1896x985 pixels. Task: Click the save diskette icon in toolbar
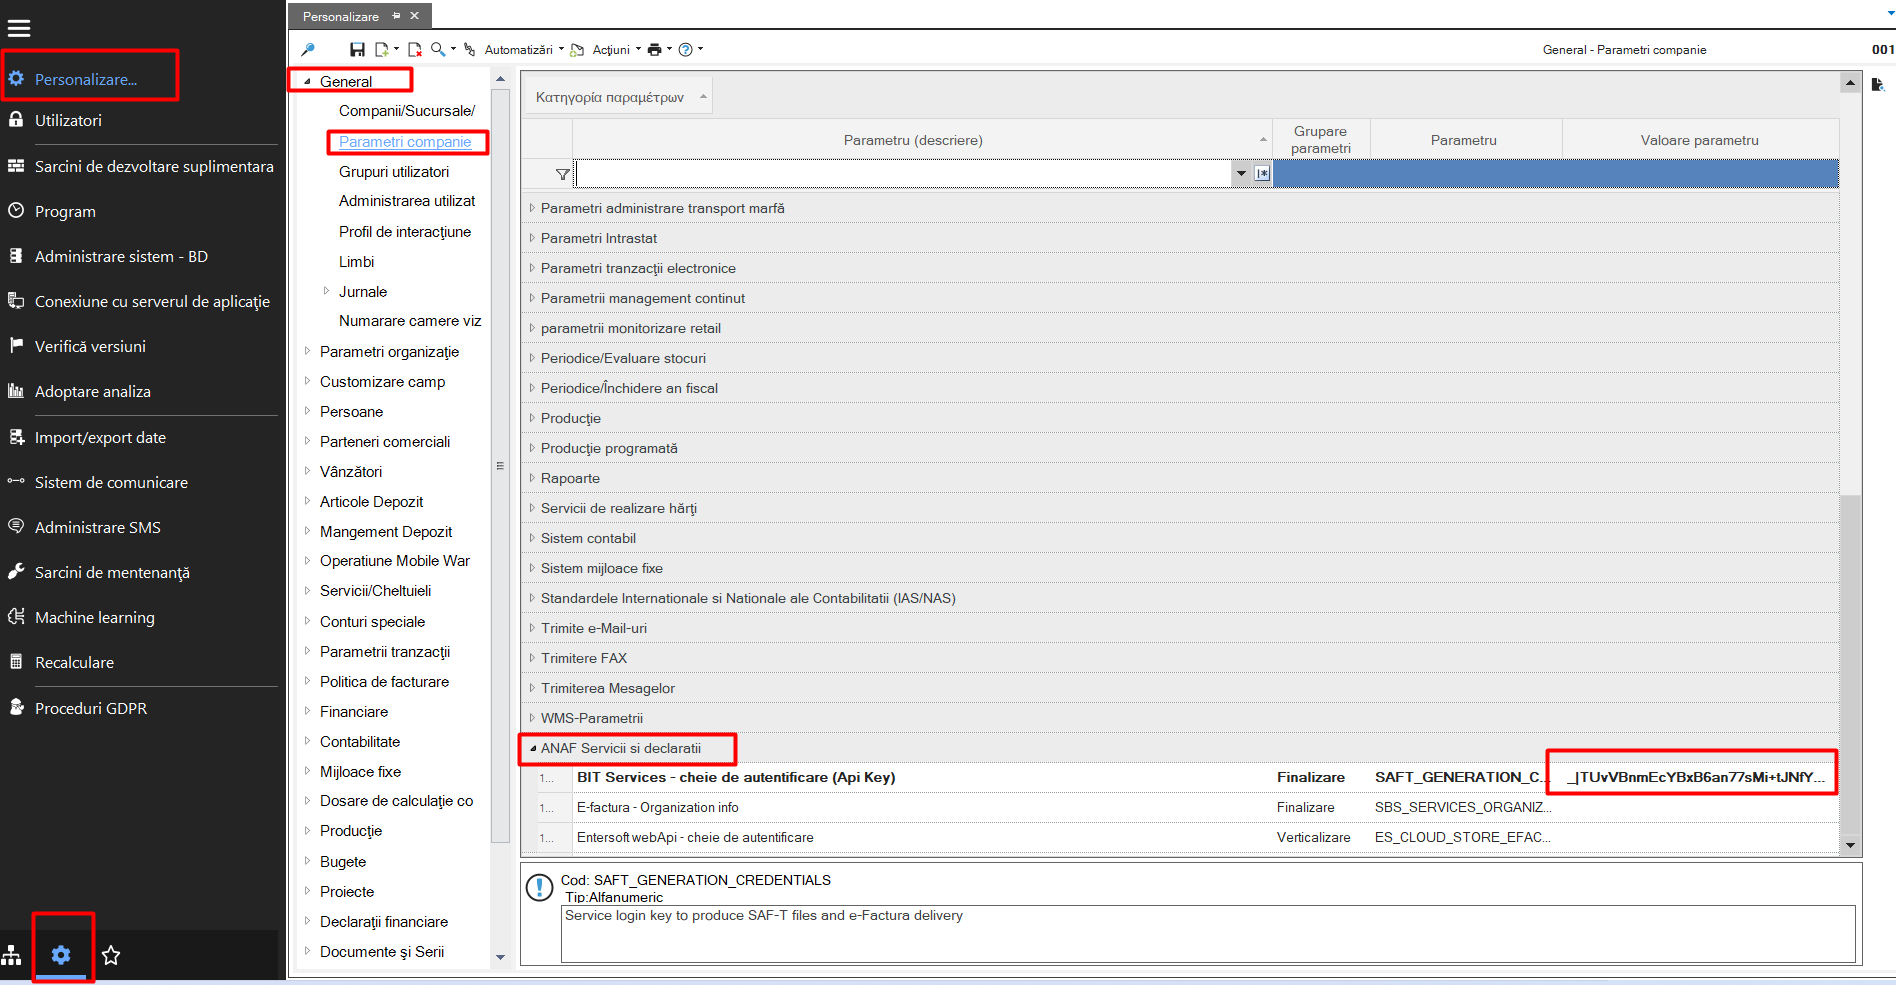tap(357, 49)
